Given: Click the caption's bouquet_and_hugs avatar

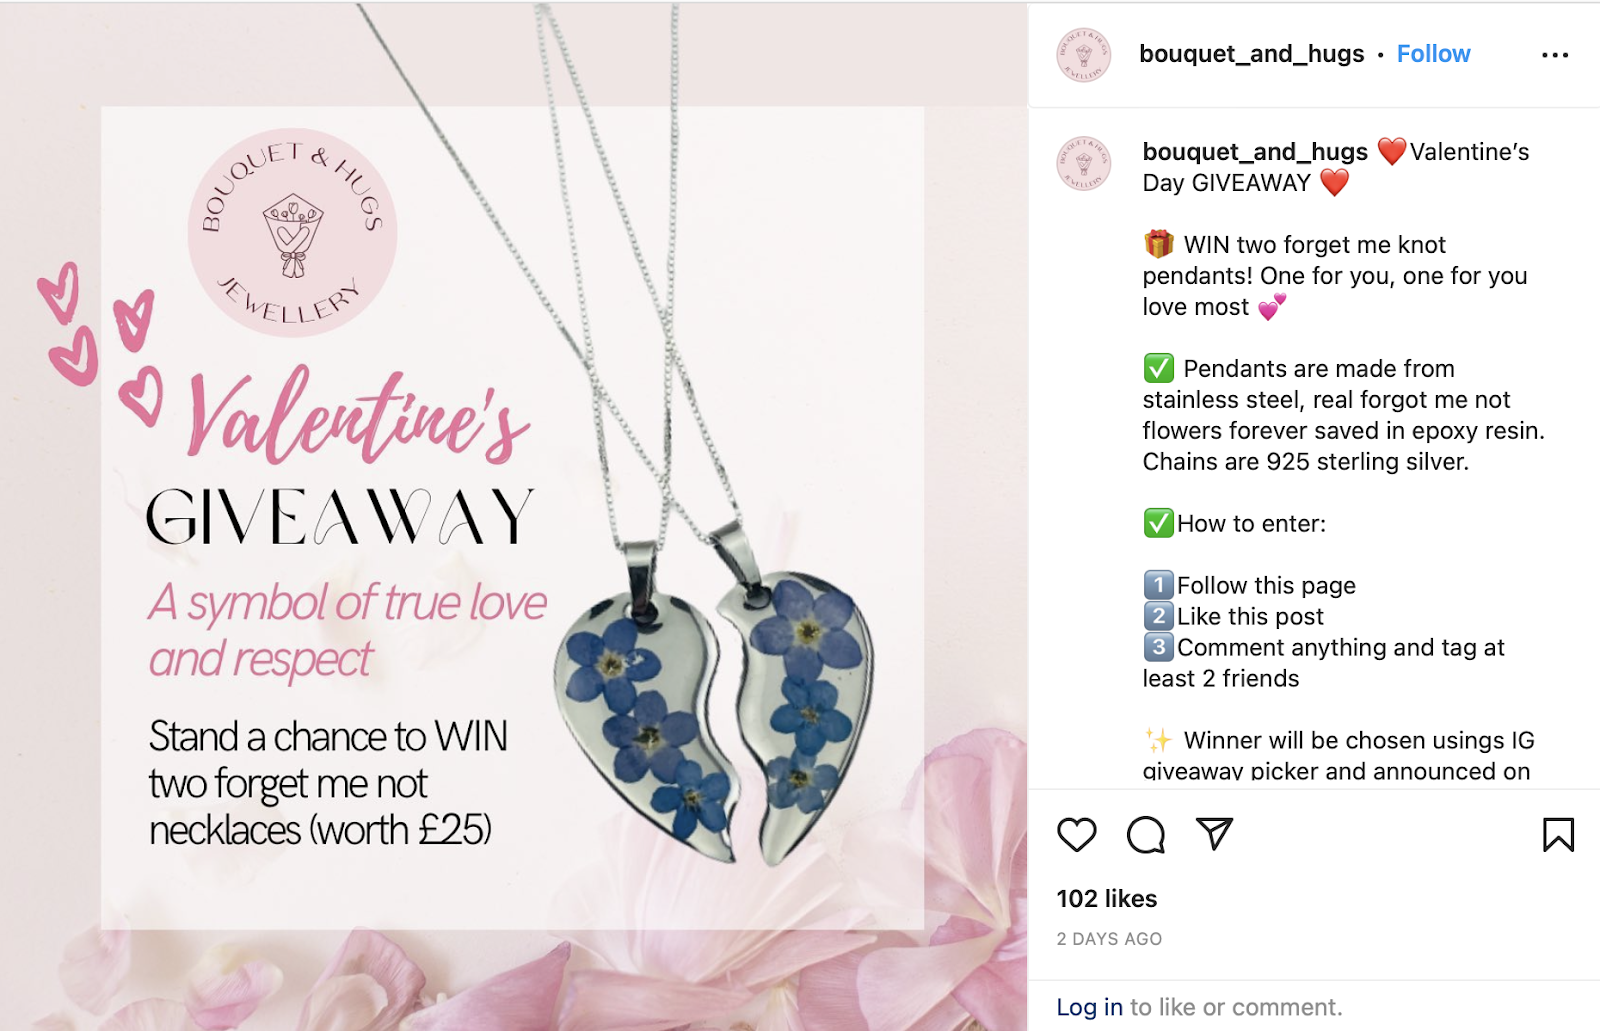Looking at the screenshot, I should point(1084,163).
